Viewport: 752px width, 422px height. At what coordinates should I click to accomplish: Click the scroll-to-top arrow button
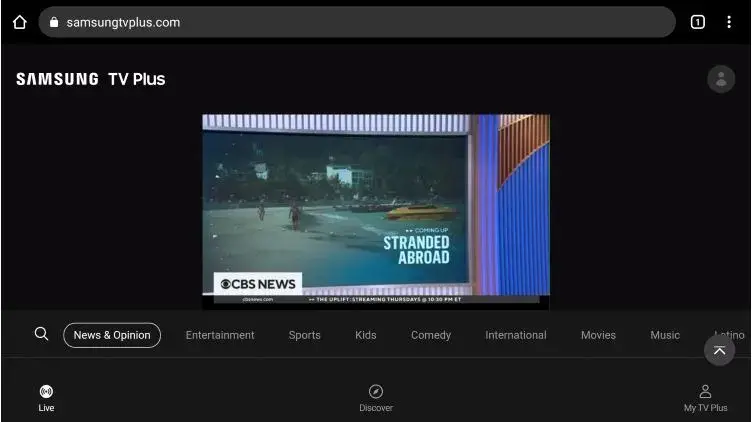[x=719, y=351]
